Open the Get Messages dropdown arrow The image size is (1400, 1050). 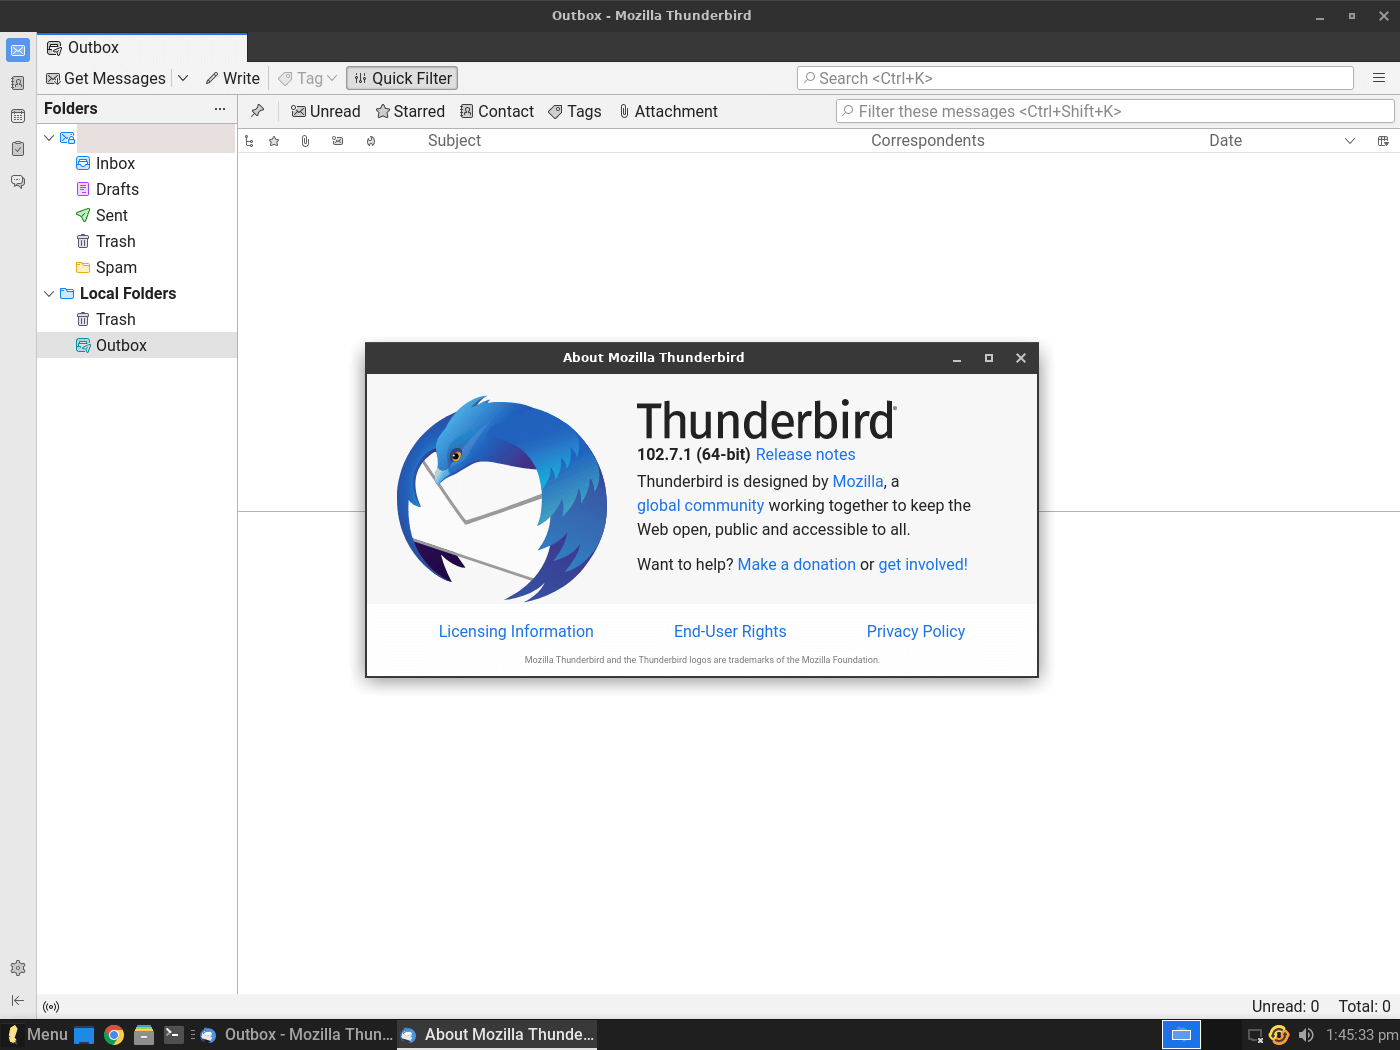tap(183, 78)
